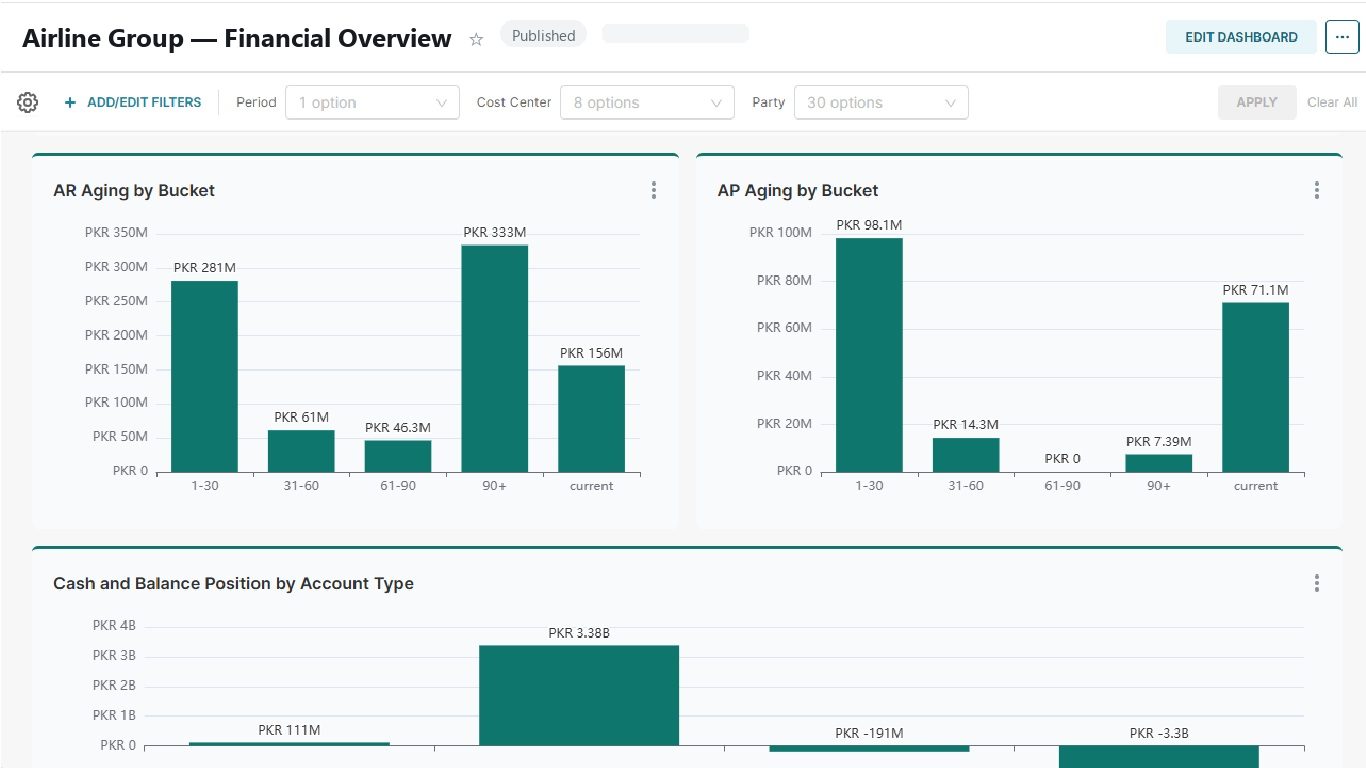Open the Party filter dropdown
Image resolution: width=1366 pixels, height=768 pixels.
(x=881, y=102)
